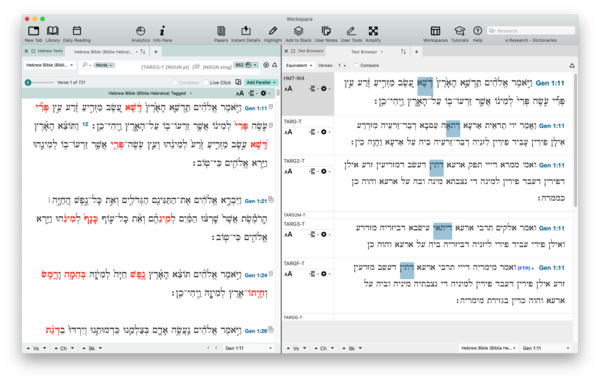Open the Verses count dropdown
The width and height of the screenshot is (600, 382).
point(342,65)
